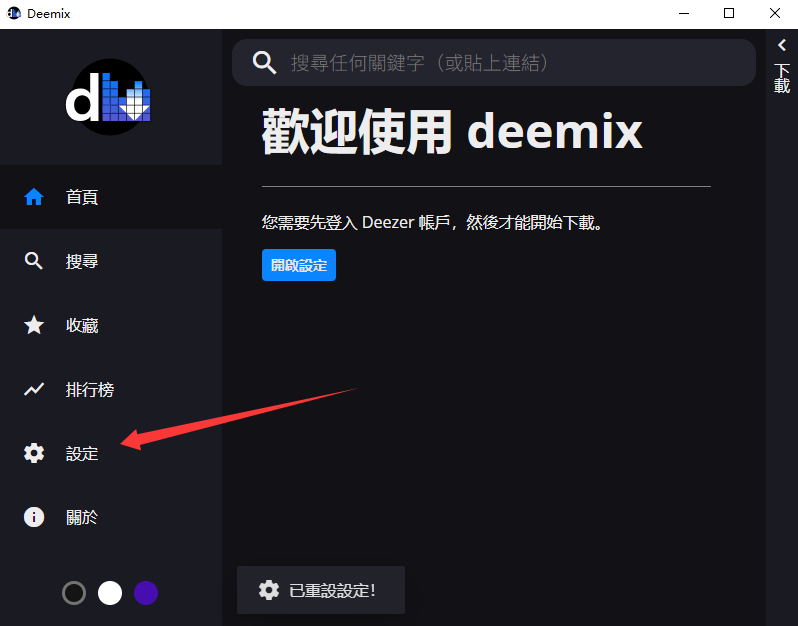
Task: Dismiss the 已重設設定! notification toast
Action: tap(321, 590)
